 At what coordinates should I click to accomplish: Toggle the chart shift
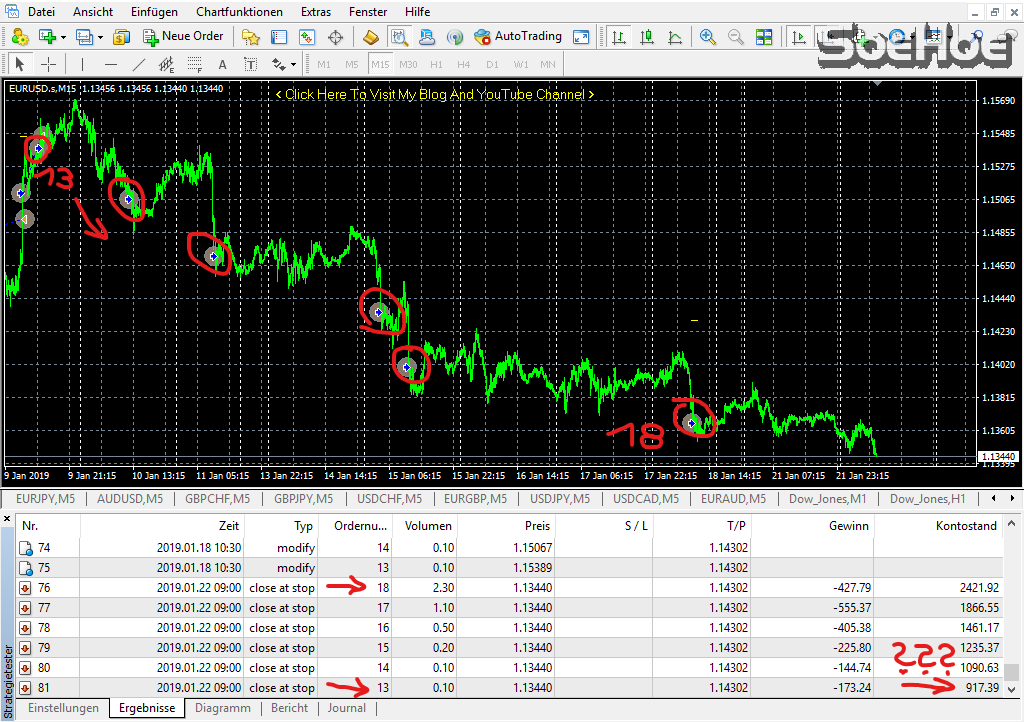(x=824, y=36)
